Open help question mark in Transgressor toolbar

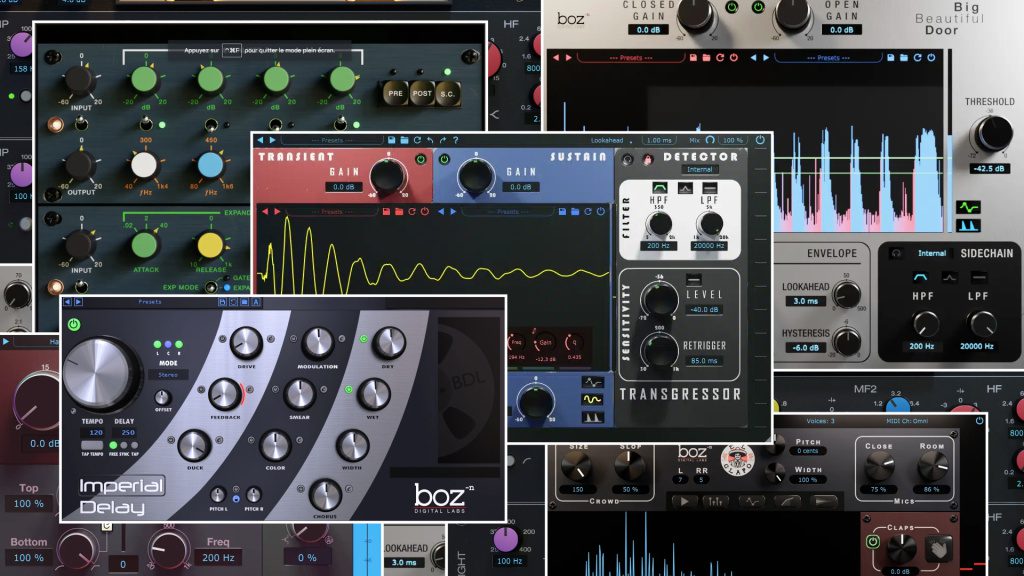455,140
